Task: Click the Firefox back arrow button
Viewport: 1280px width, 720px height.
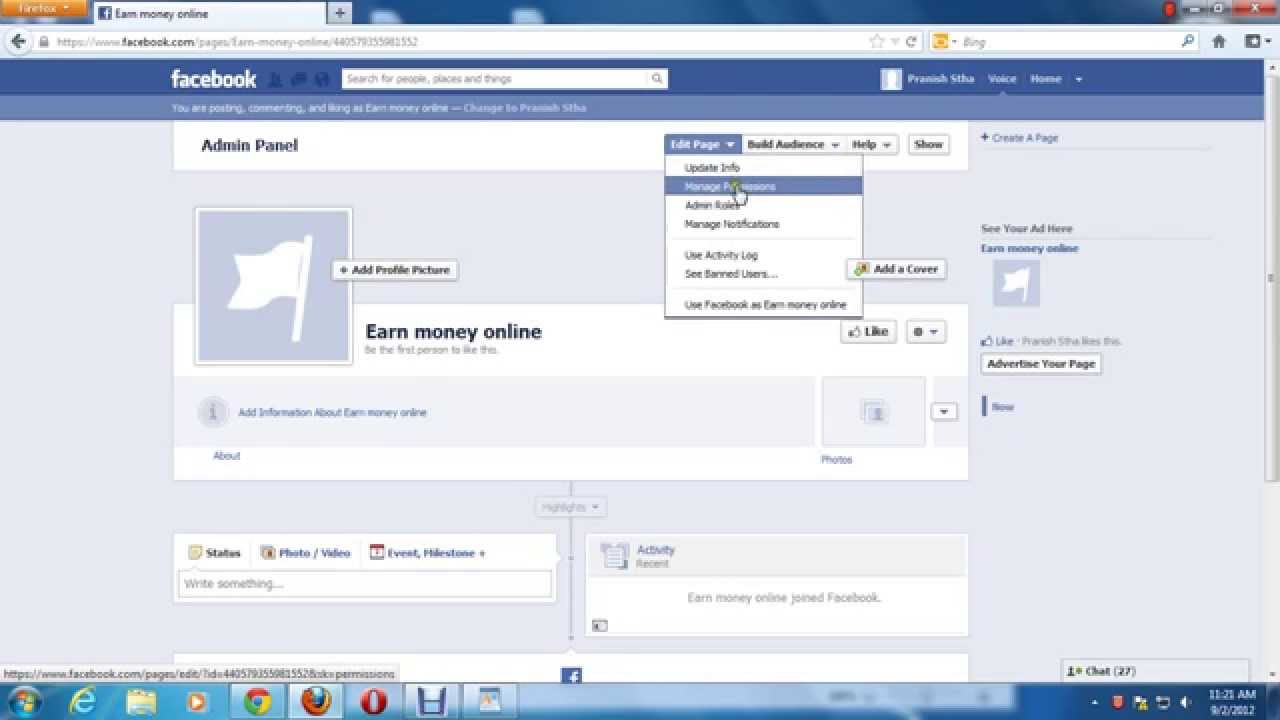Action: 18,42
